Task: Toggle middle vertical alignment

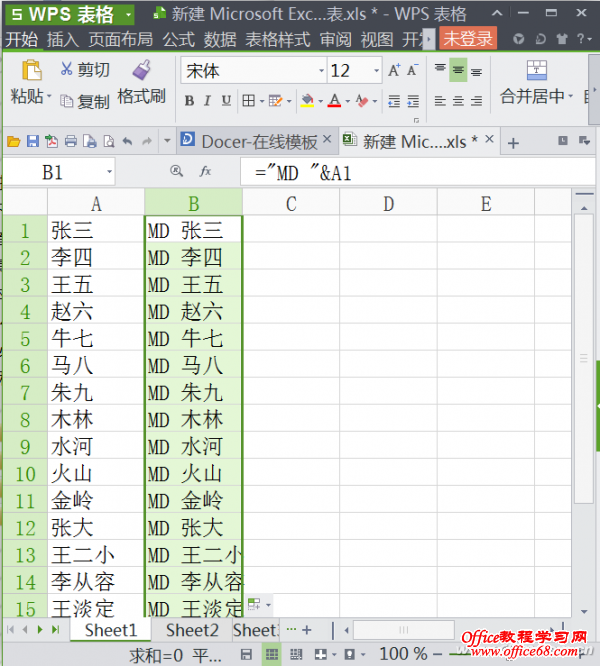Action: click(x=458, y=70)
